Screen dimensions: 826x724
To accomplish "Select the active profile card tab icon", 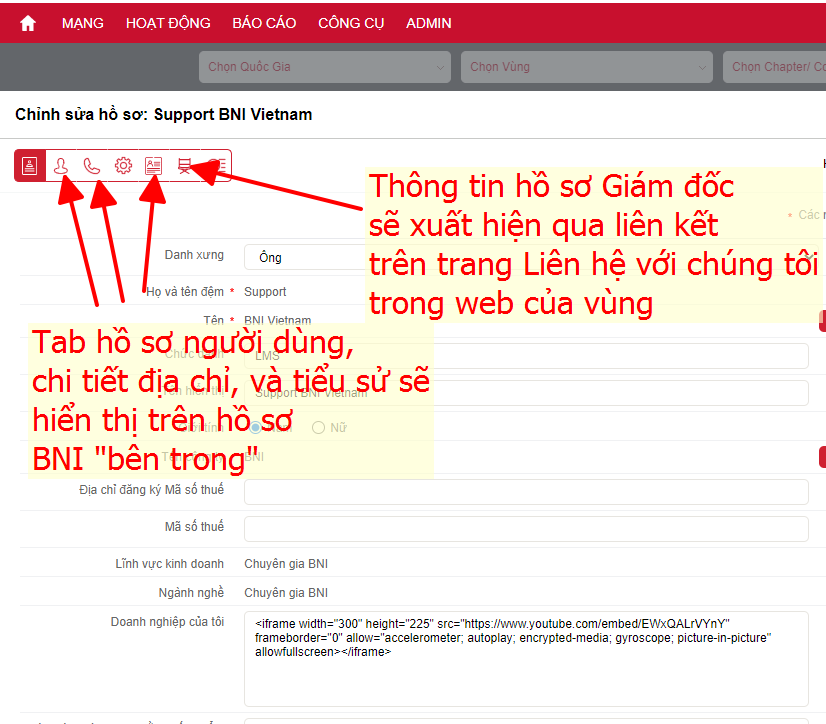I will (30, 166).
